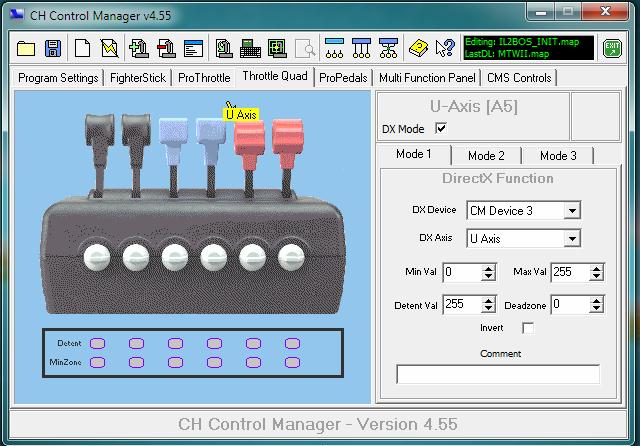The height and width of the screenshot is (446, 640).
Task: Switch to the ProThrottle tab
Action: coord(204,78)
